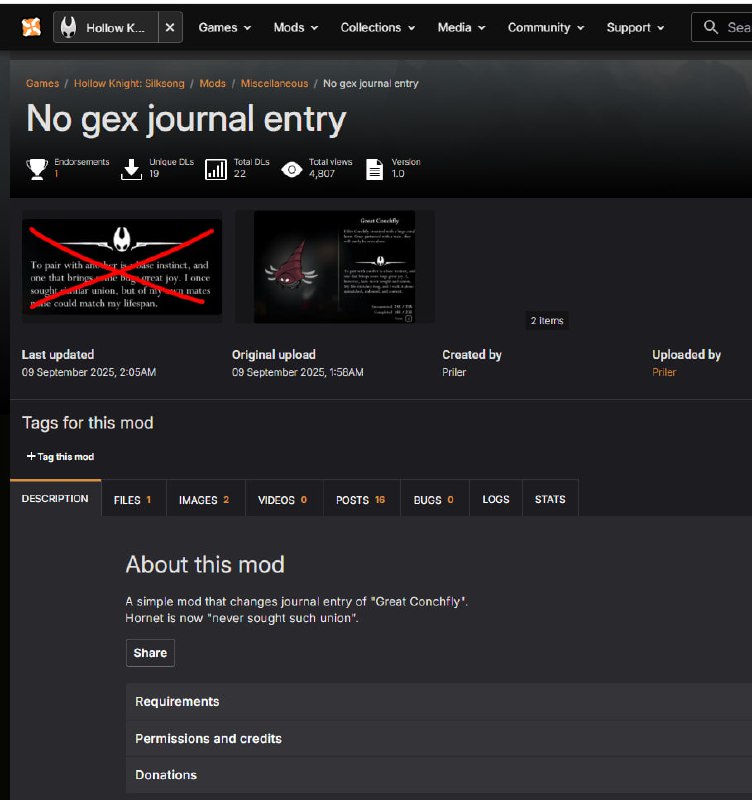Screen dimensions: 752x800
Task: Click the Hollow Knight game icon
Action: (68, 28)
